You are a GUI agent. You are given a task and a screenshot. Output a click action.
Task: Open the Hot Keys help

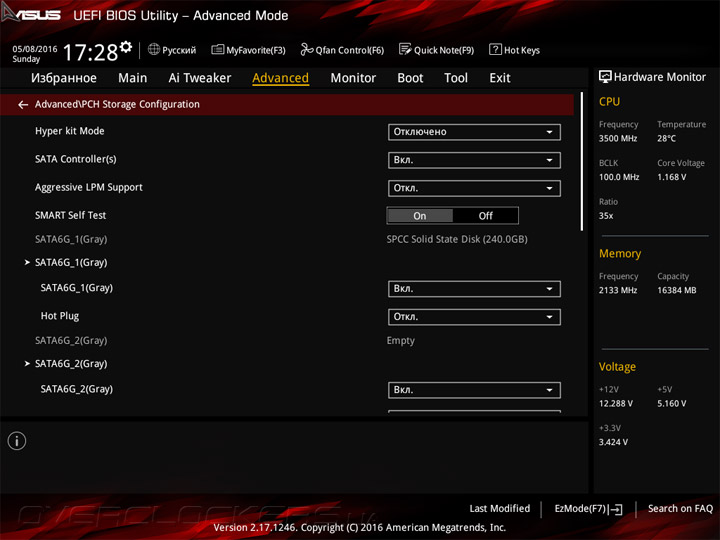click(x=514, y=50)
